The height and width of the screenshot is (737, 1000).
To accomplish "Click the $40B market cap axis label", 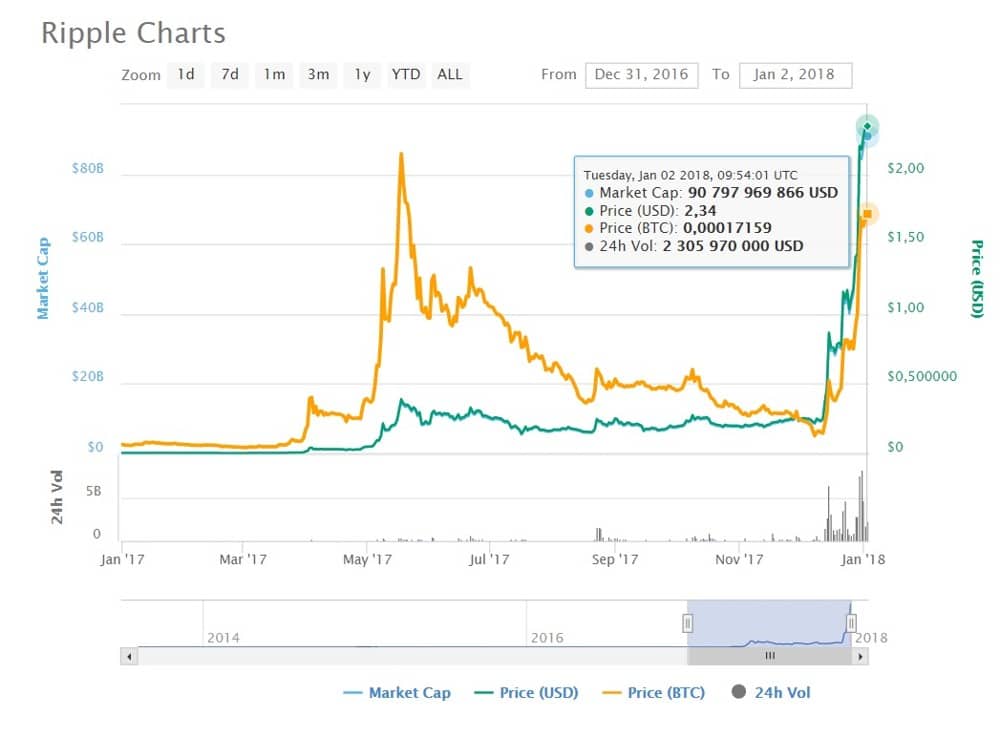I will tap(87, 307).
